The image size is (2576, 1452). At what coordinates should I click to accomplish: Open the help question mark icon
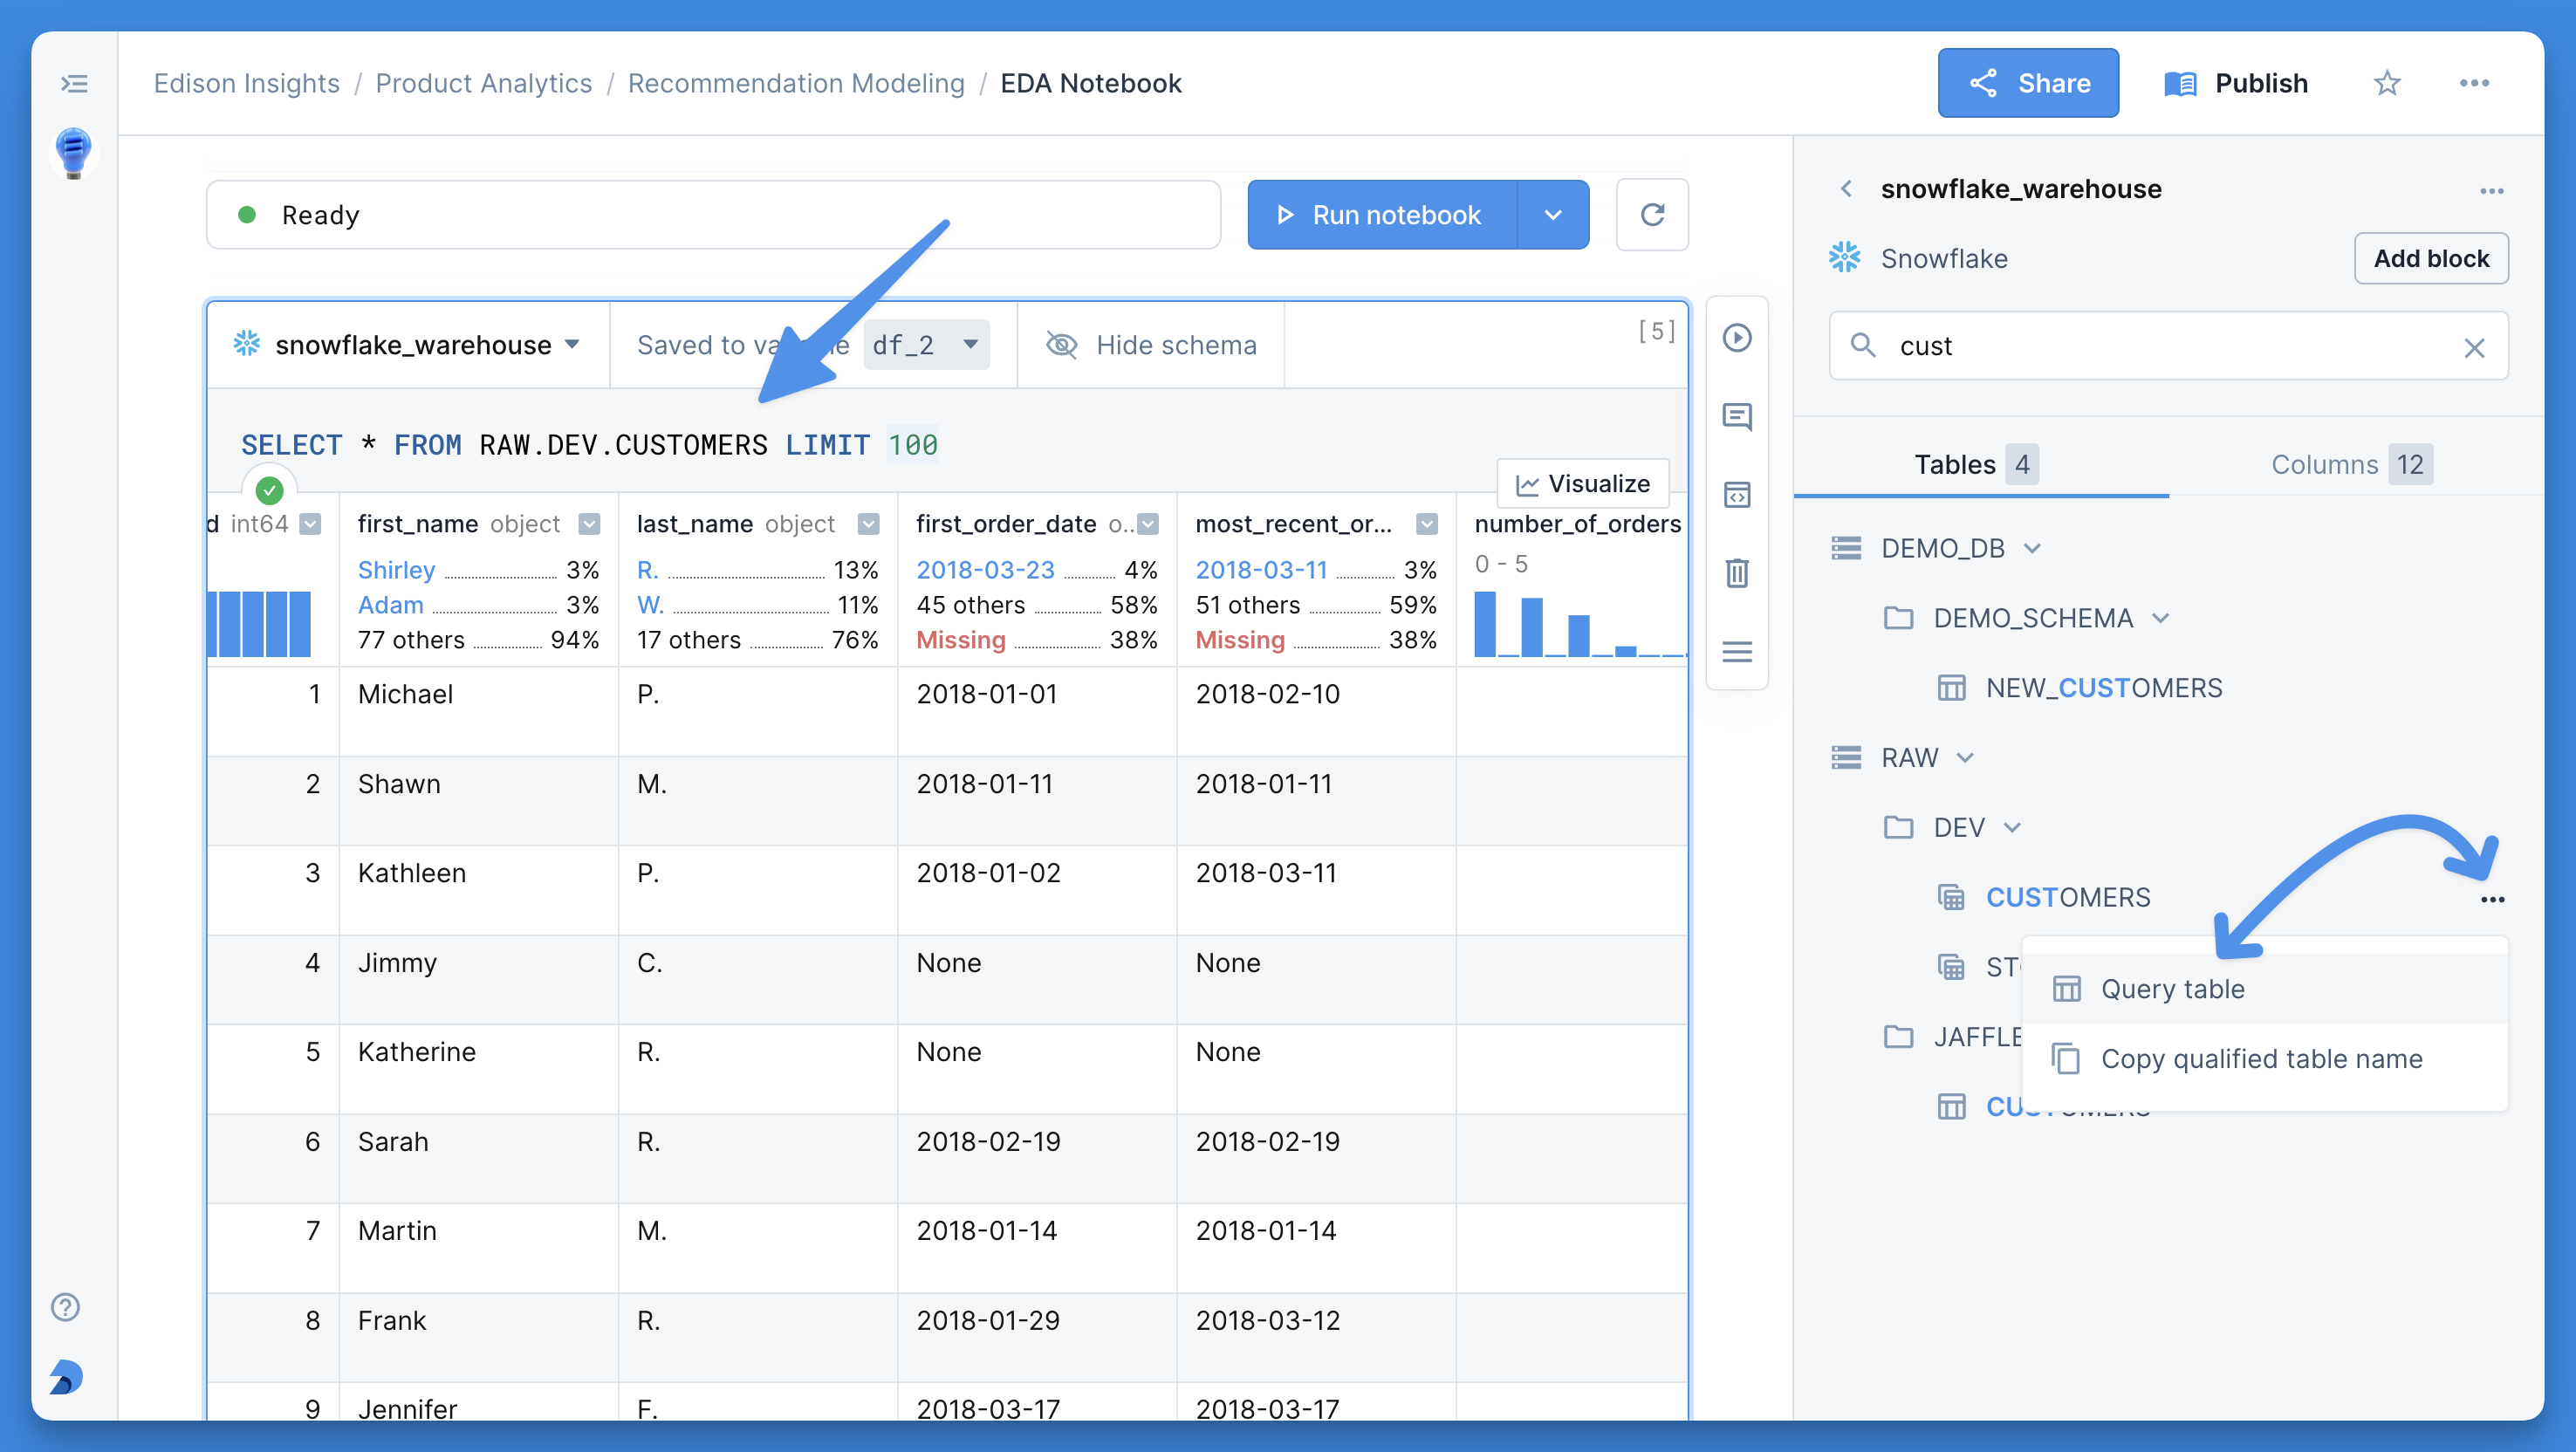click(66, 1307)
